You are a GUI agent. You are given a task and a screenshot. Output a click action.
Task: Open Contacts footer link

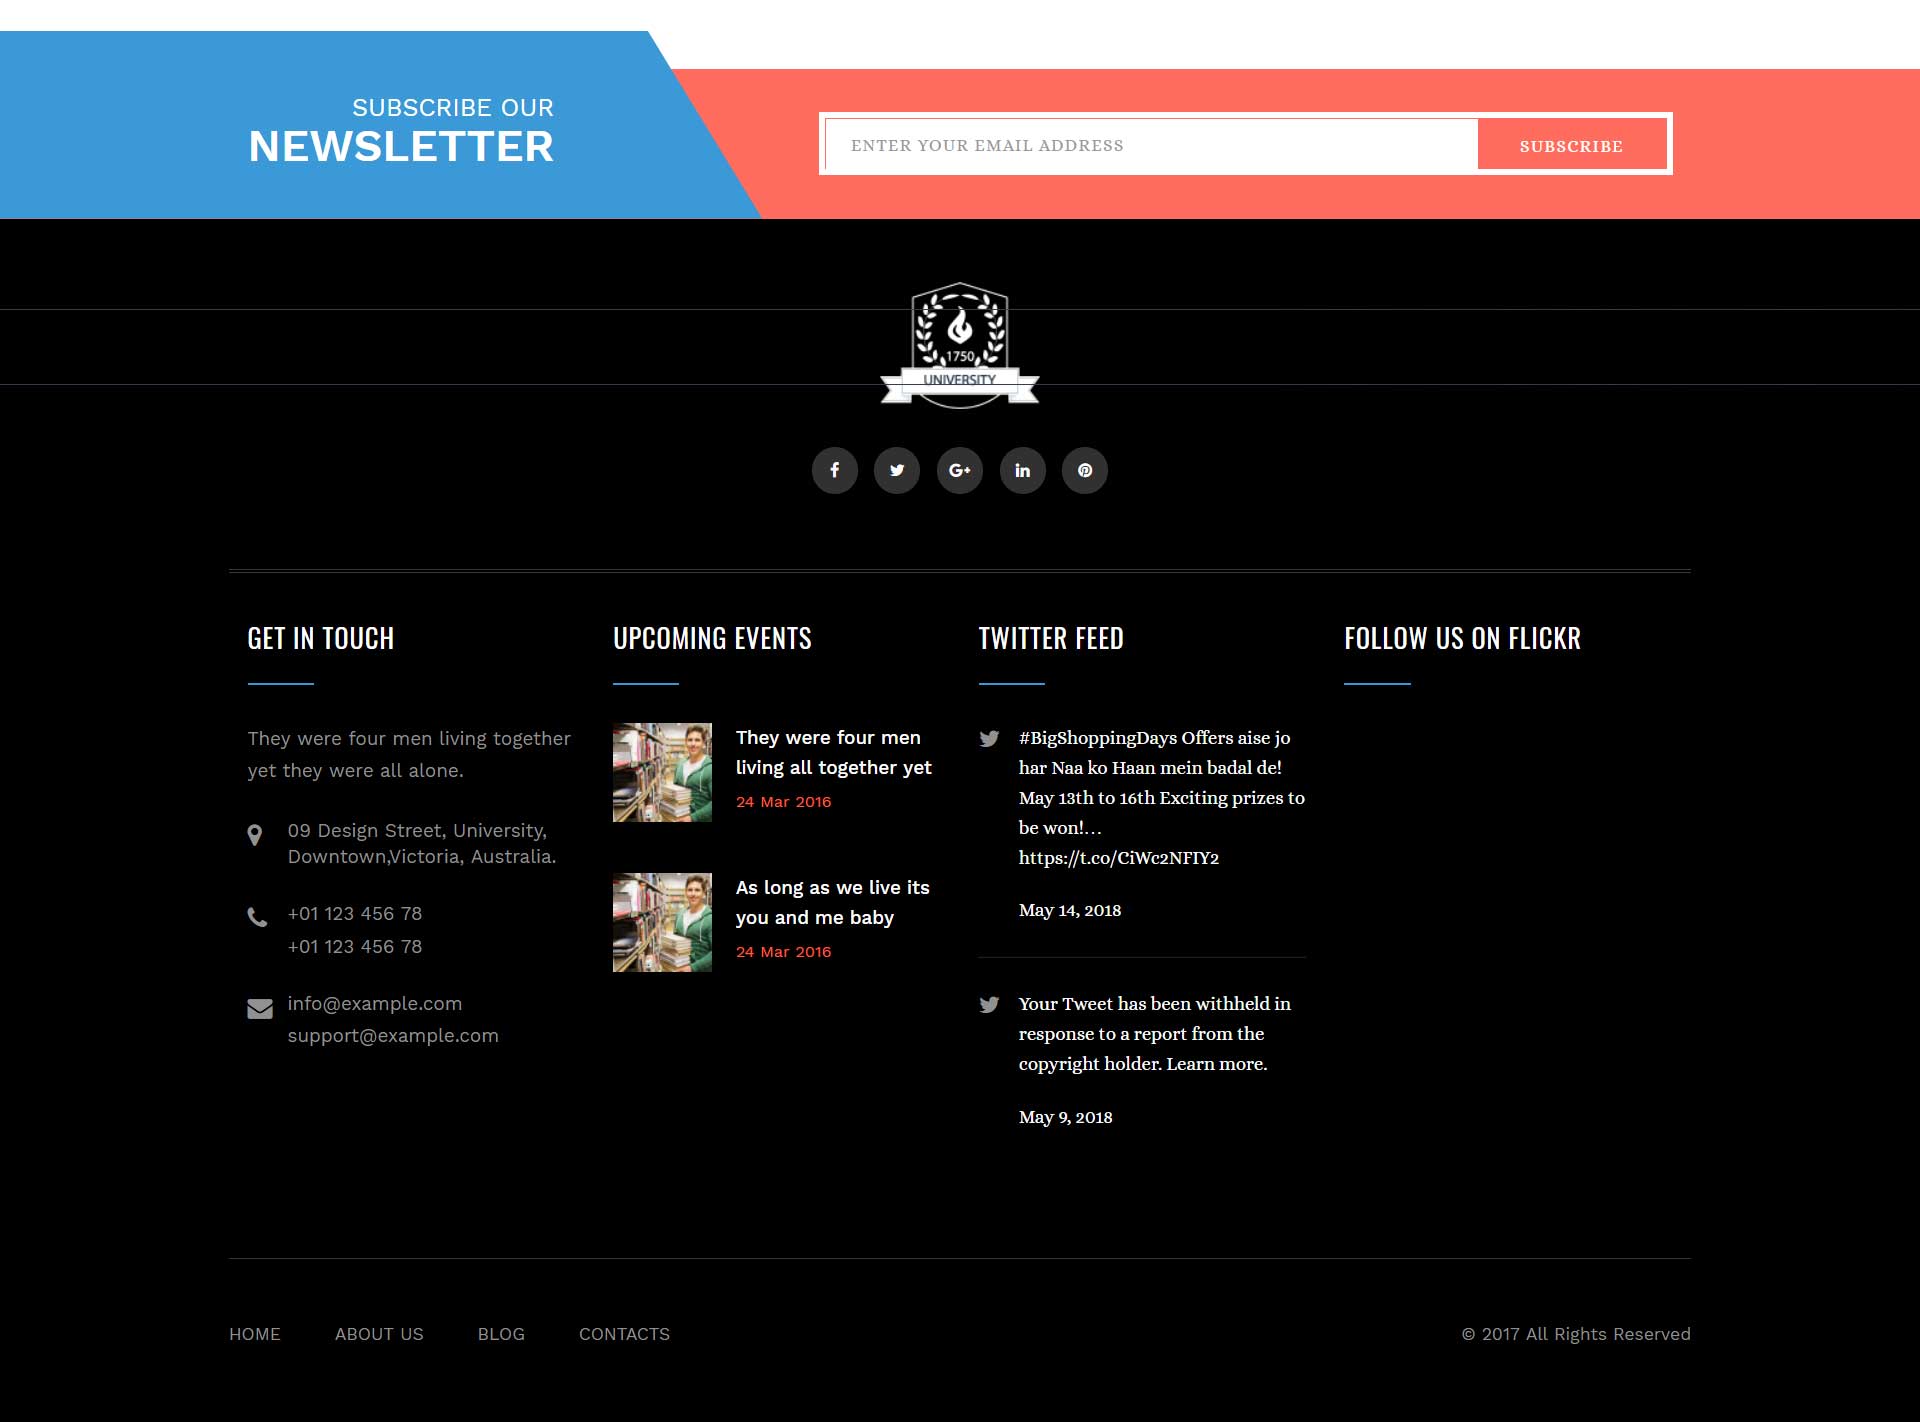[624, 1334]
